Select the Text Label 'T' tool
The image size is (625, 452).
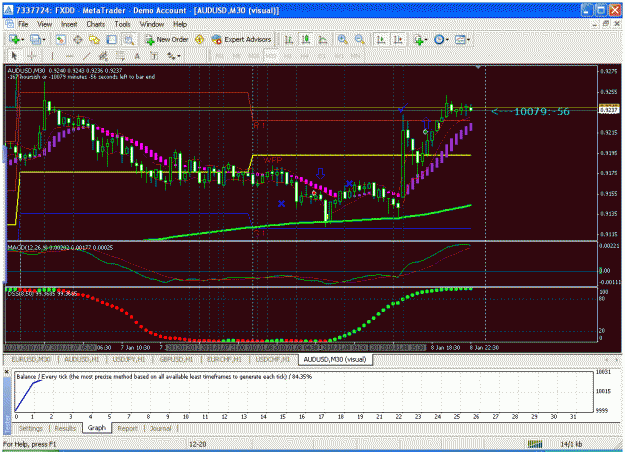(154, 56)
